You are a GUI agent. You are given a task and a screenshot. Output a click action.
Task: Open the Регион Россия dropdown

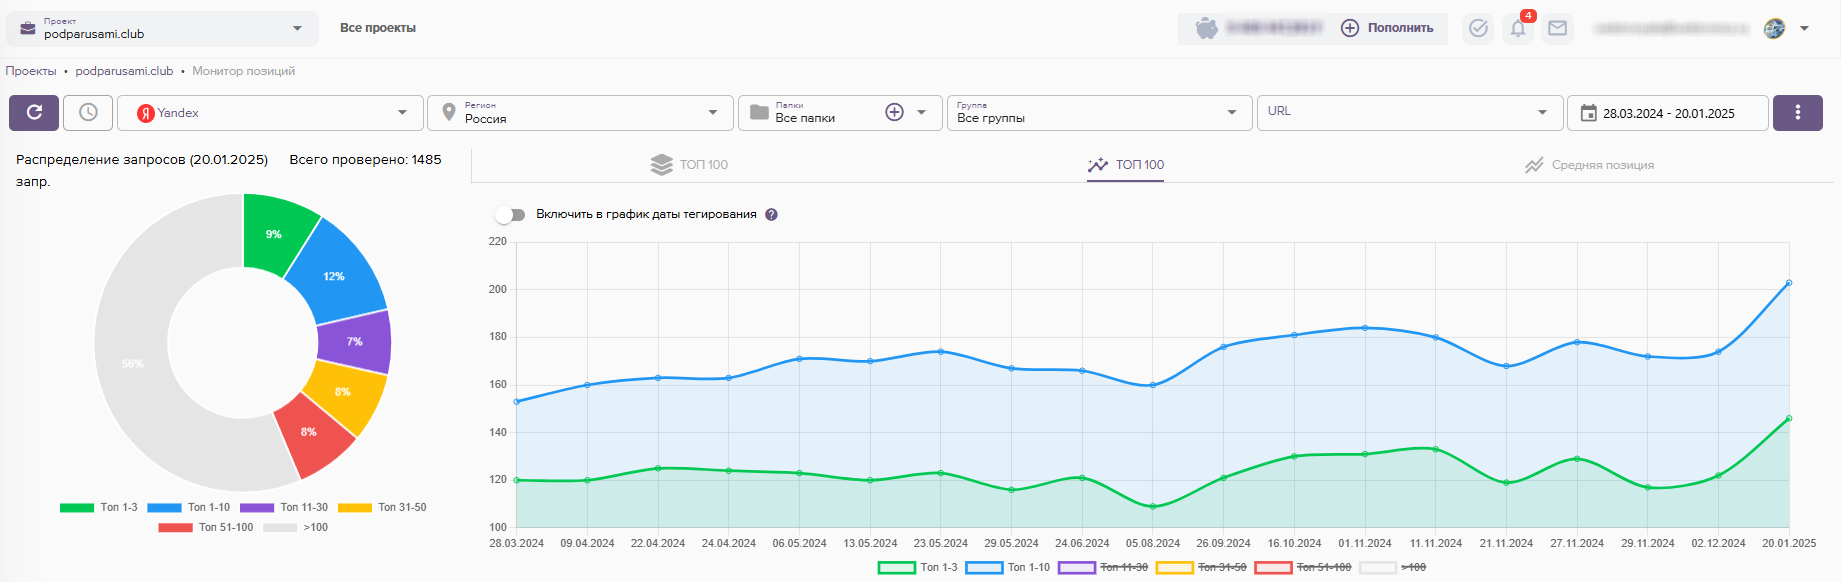click(x=581, y=113)
